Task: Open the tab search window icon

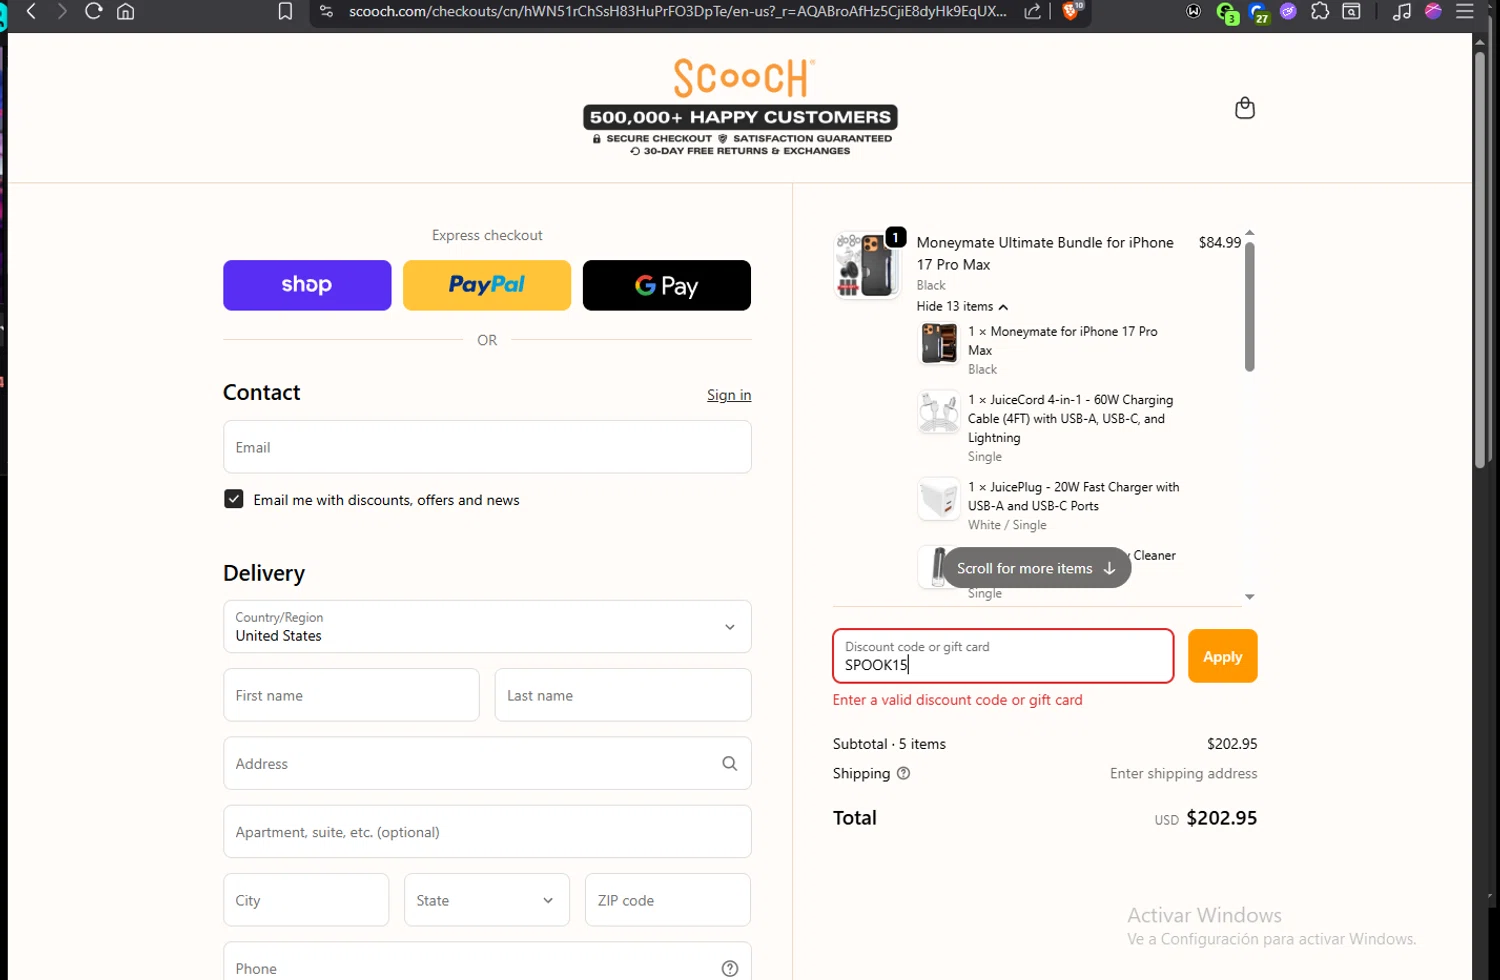Action: (1352, 11)
